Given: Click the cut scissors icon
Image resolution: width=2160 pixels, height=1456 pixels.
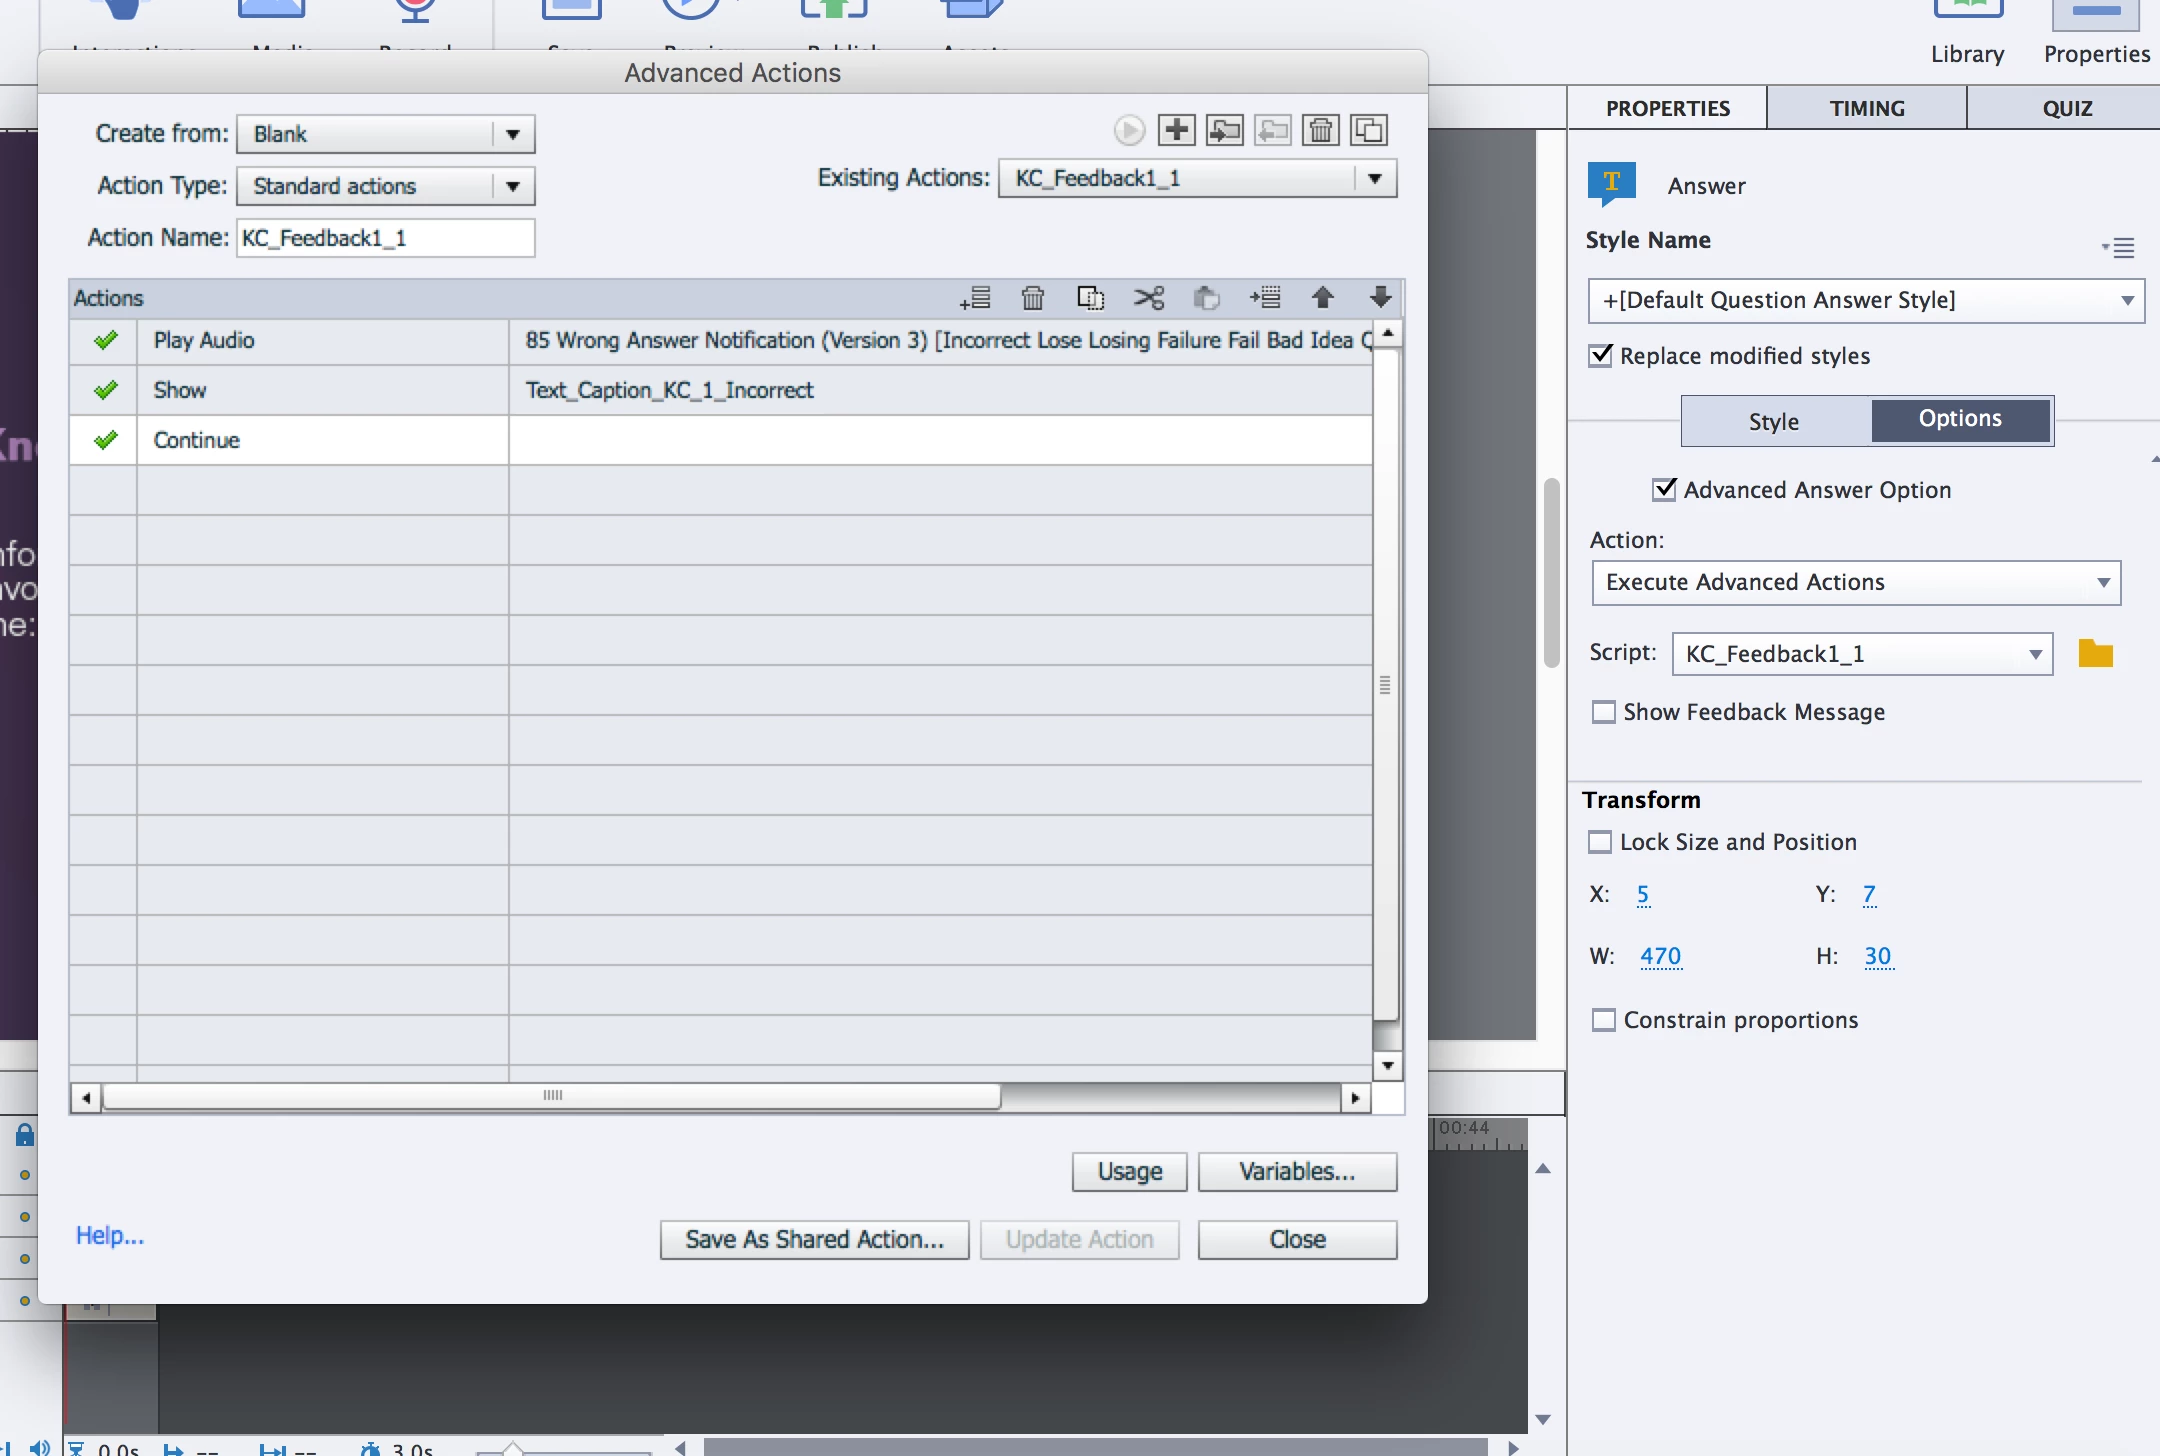Looking at the screenshot, I should point(1149,298).
